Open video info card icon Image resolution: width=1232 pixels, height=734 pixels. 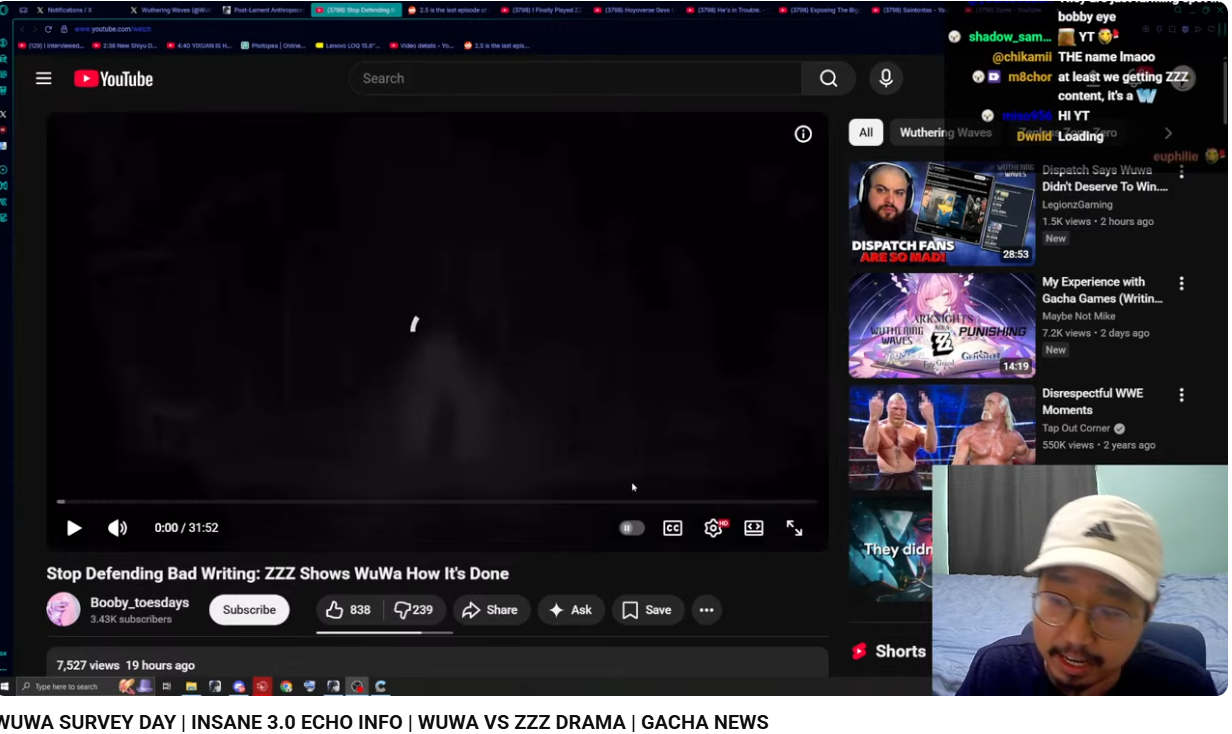tap(803, 134)
